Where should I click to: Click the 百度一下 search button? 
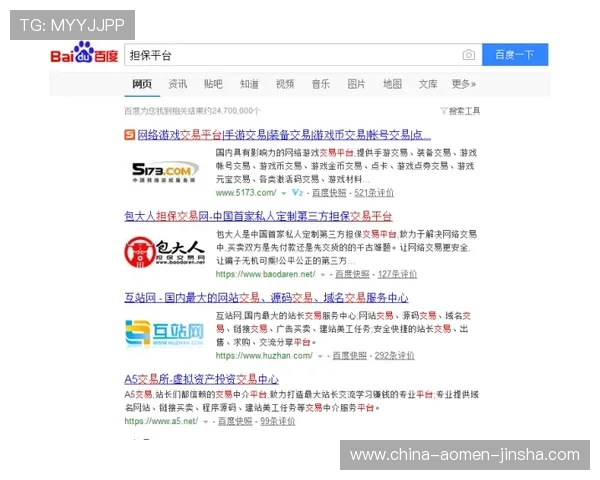(515, 55)
